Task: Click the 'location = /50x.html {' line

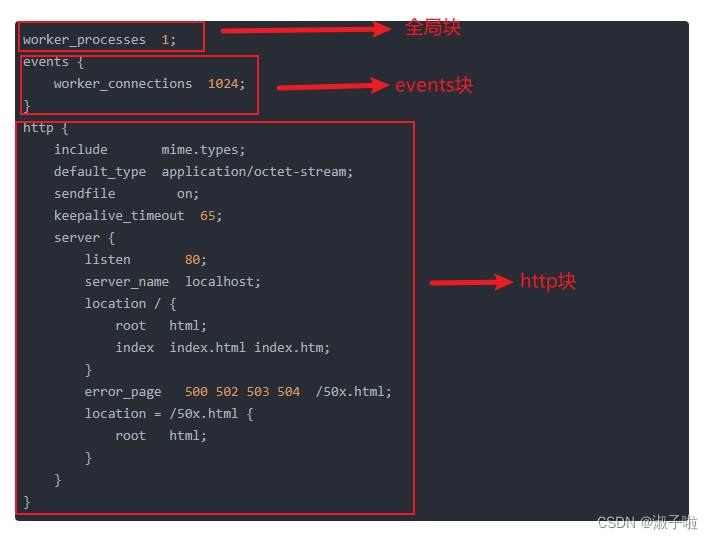Action: click(x=169, y=414)
